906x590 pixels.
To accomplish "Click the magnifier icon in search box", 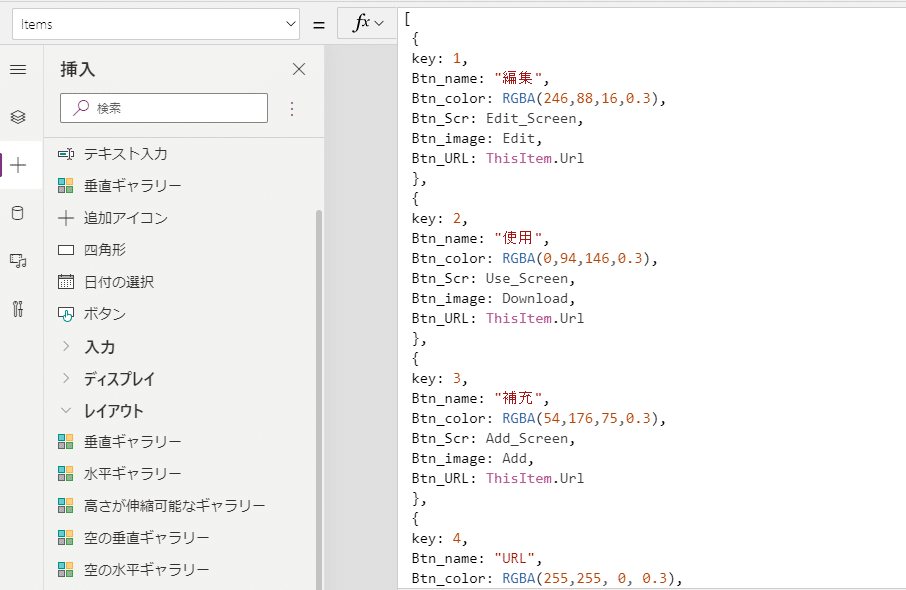I will [x=81, y=107].
